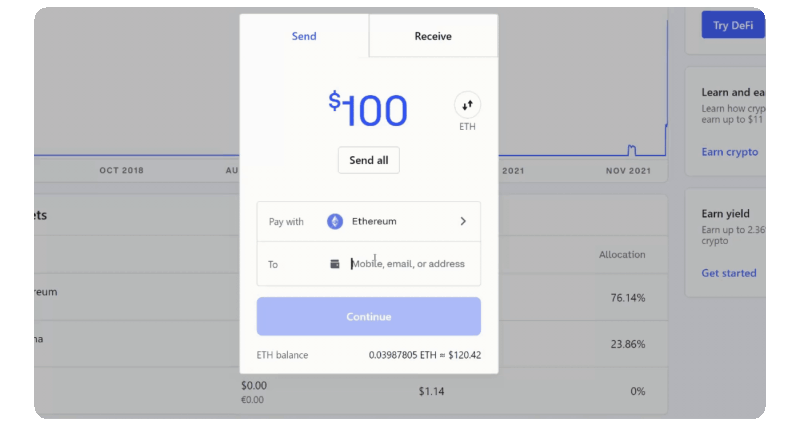Click the Send all button
The height and width of the screenshot is (427, 800).
coord(369,160)
